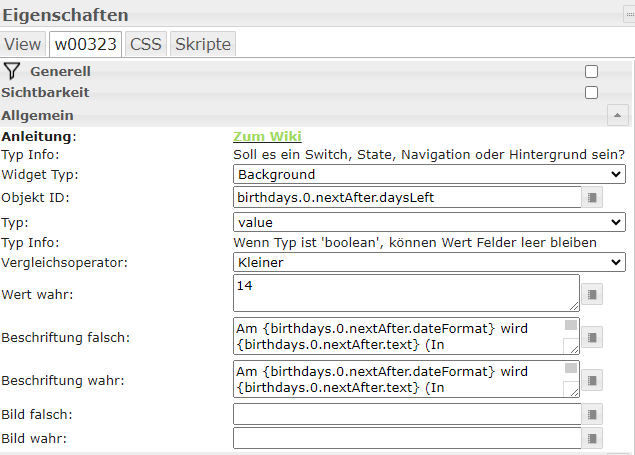Open the Vergleichsoperator dropdown
The image size is (635, 455).
429,262
